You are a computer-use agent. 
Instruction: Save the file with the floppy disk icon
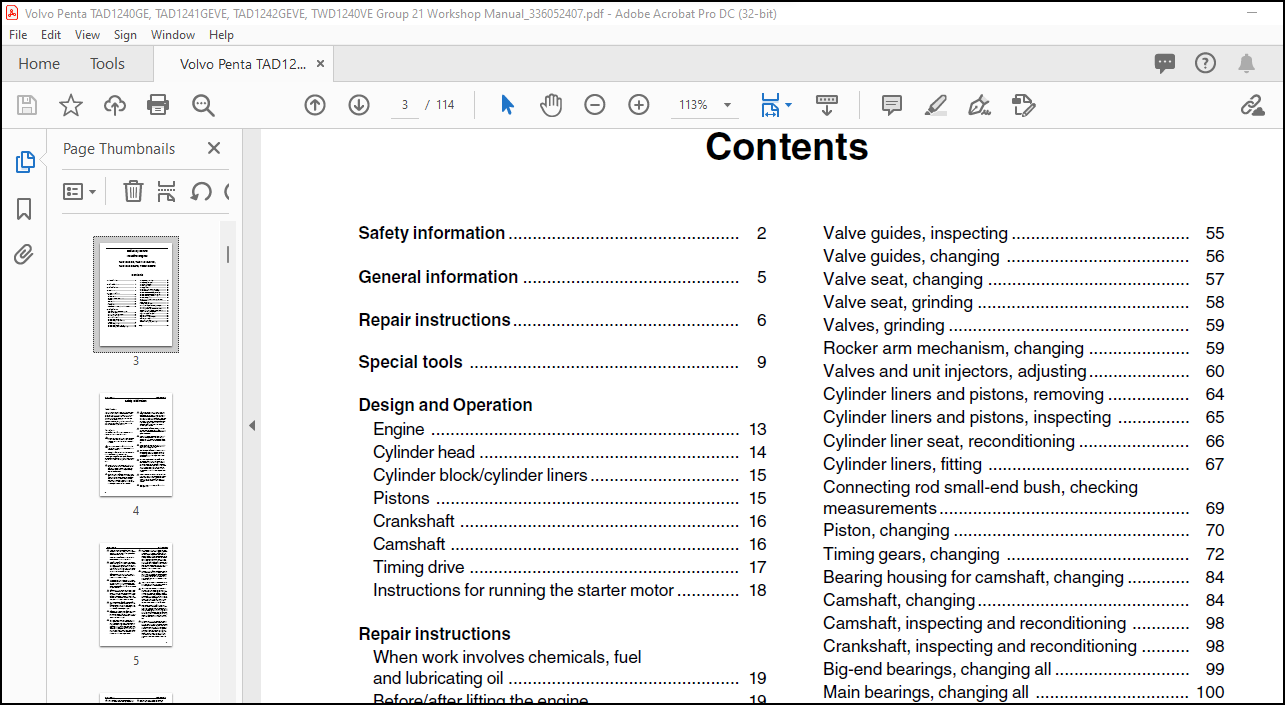click(x=27, y=105)
